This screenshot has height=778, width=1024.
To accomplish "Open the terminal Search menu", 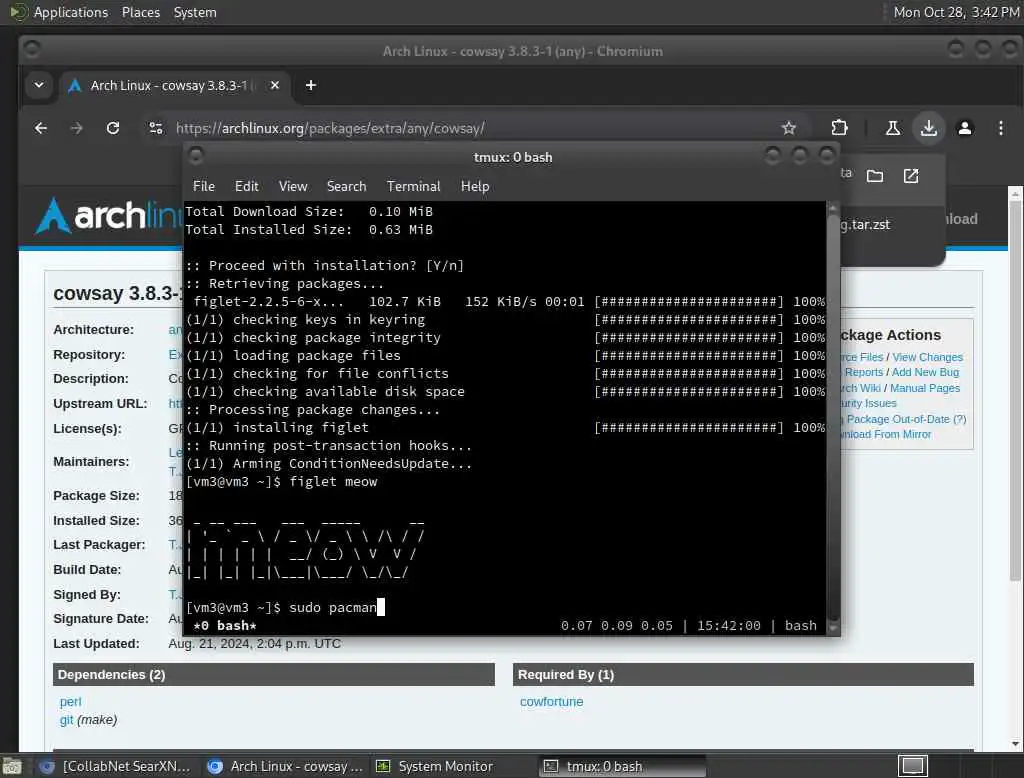I will tap(346, 186).
